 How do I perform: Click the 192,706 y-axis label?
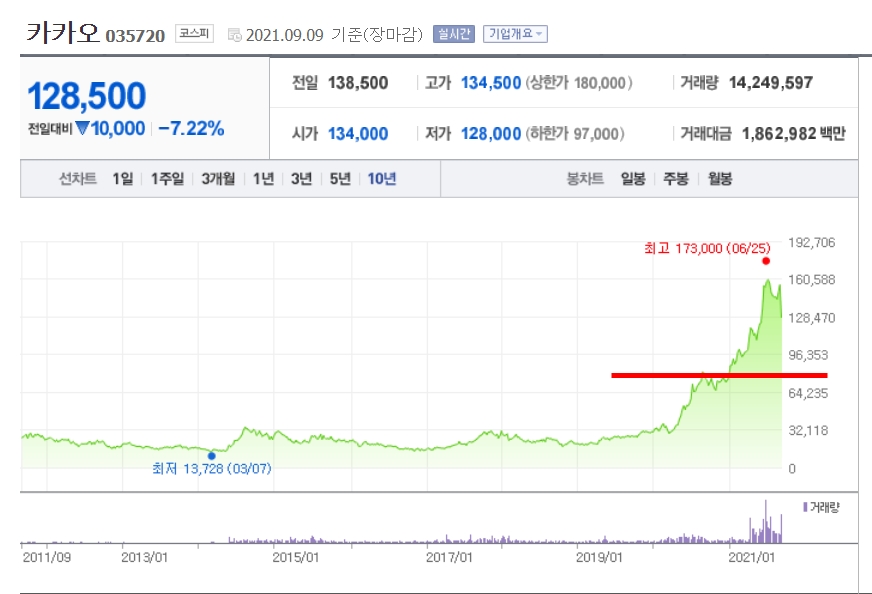tap(811, 242)
